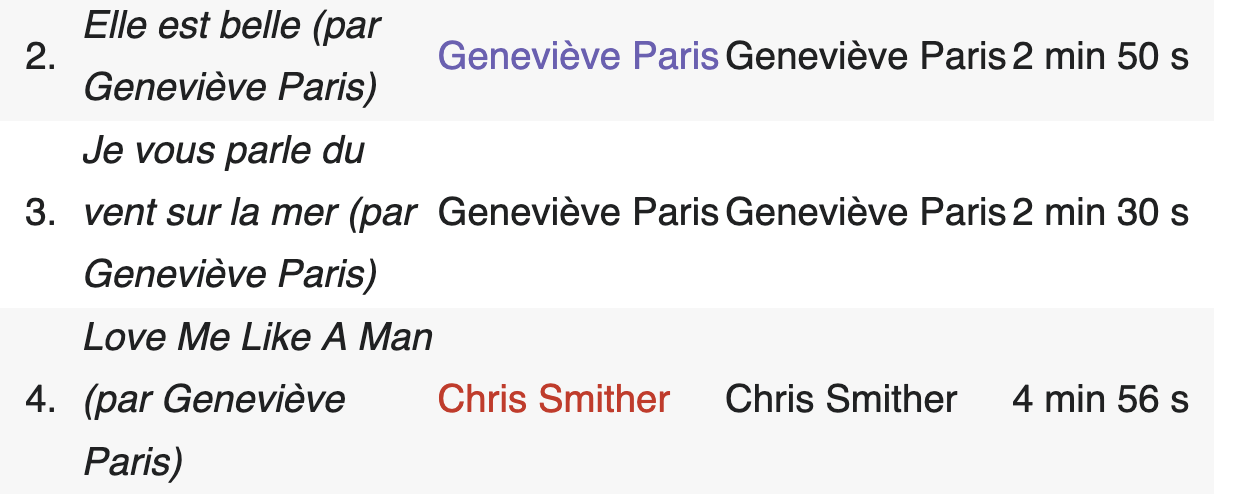Screen dimensions: 1248x494
Task: Click the duration '2 min 50 s'
Action: 1100,57
